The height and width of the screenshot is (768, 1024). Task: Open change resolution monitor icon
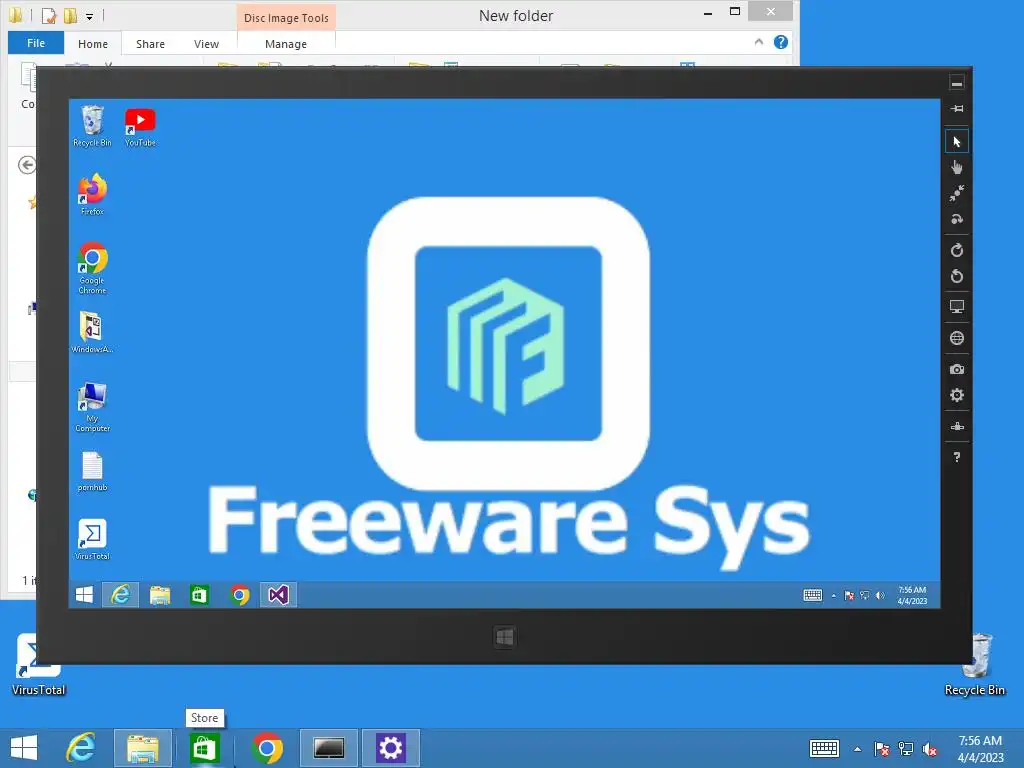point(957,307)
